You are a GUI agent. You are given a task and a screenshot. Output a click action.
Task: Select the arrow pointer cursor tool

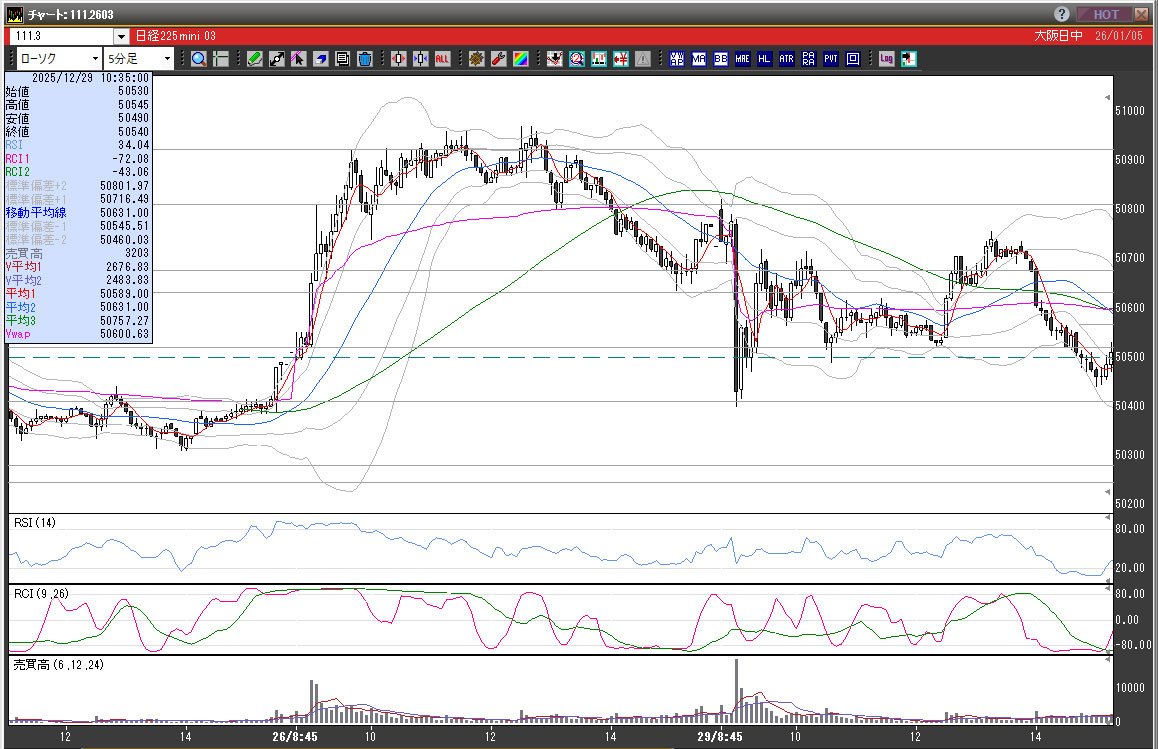pos(299,59)
